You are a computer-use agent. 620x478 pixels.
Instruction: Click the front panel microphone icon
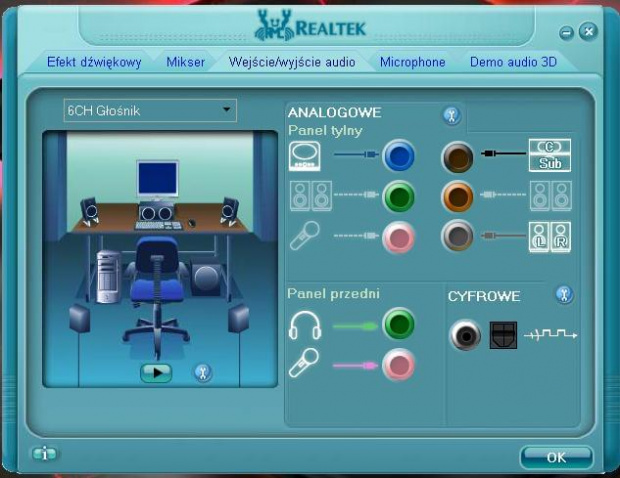(x=304, y=363)
